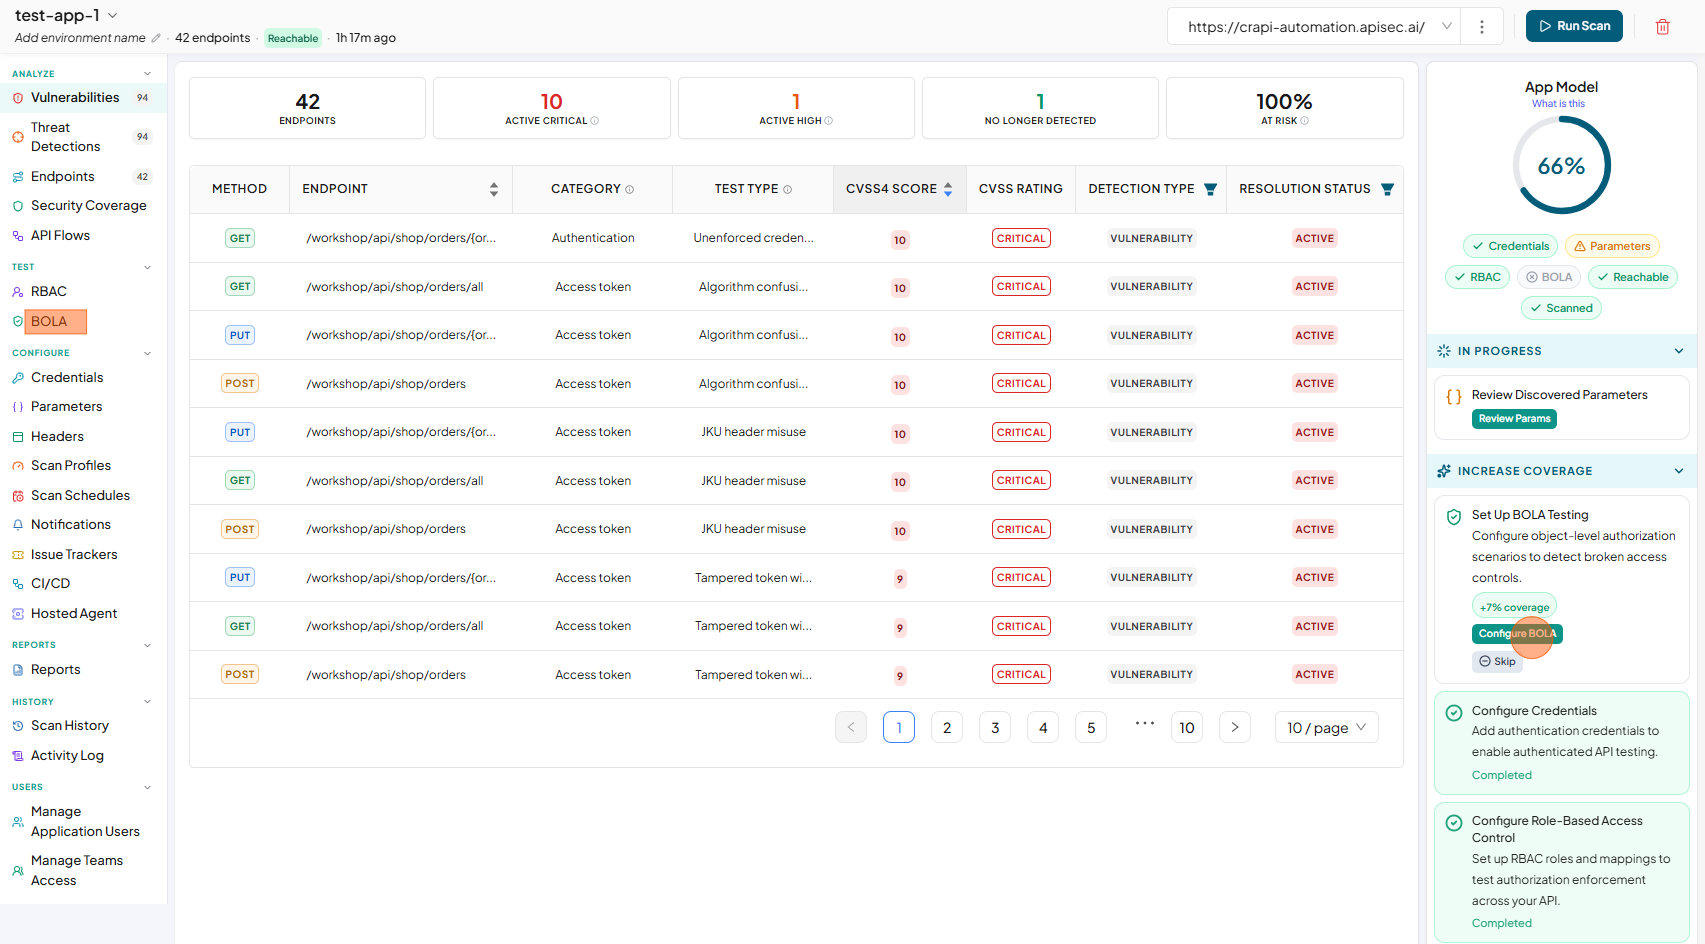Click the 66% App Model progress ring

[1561, 165]
